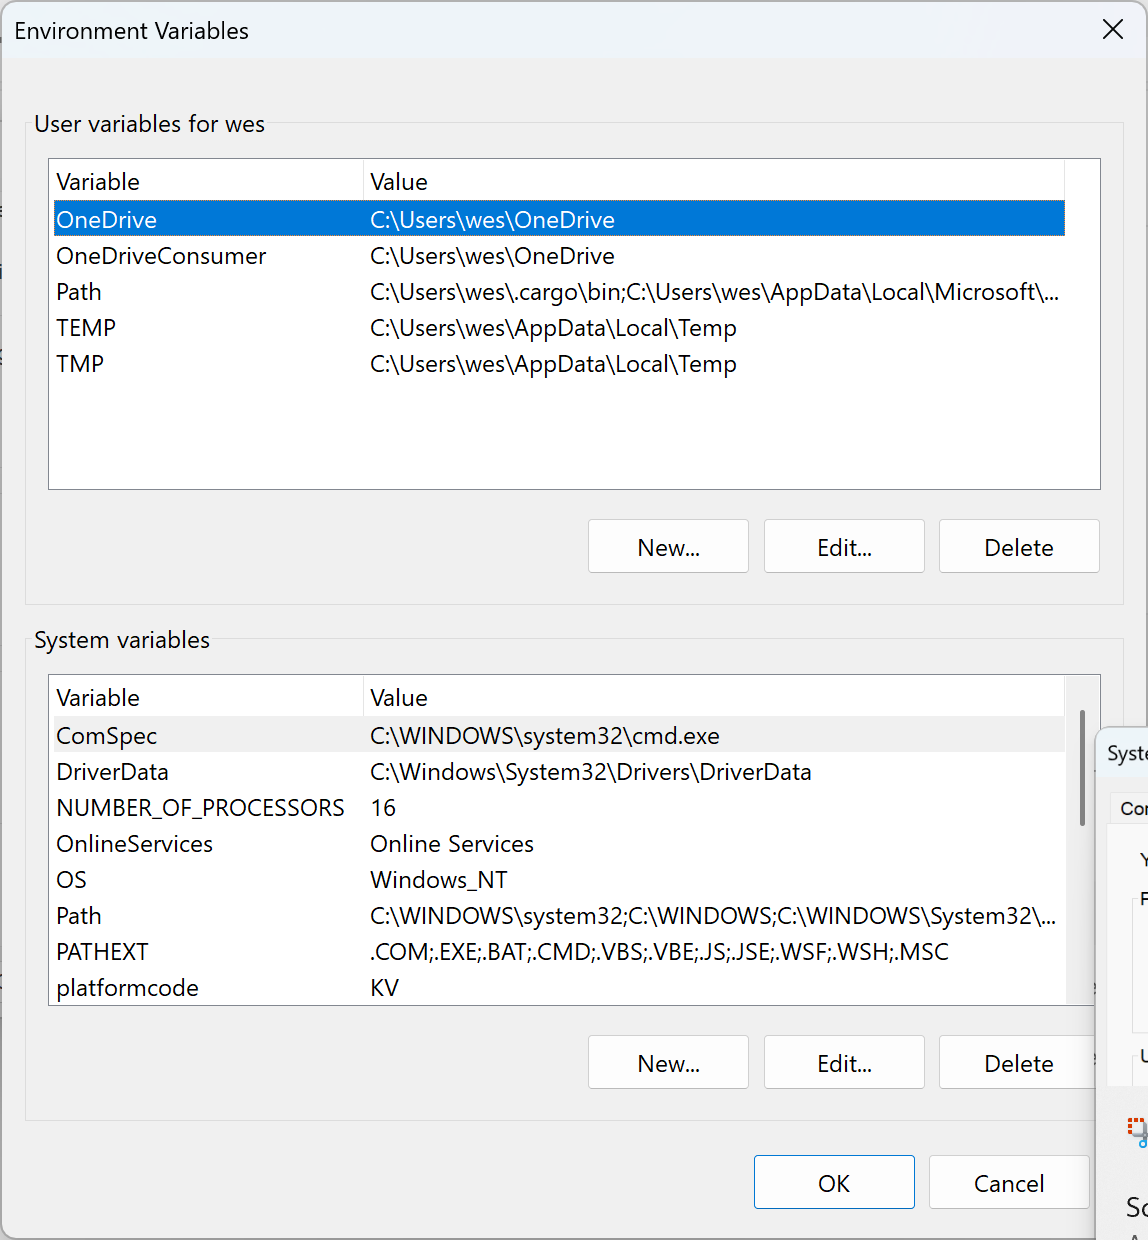
Task: Select the TEMP user variable
Action: tap(559, 327)
